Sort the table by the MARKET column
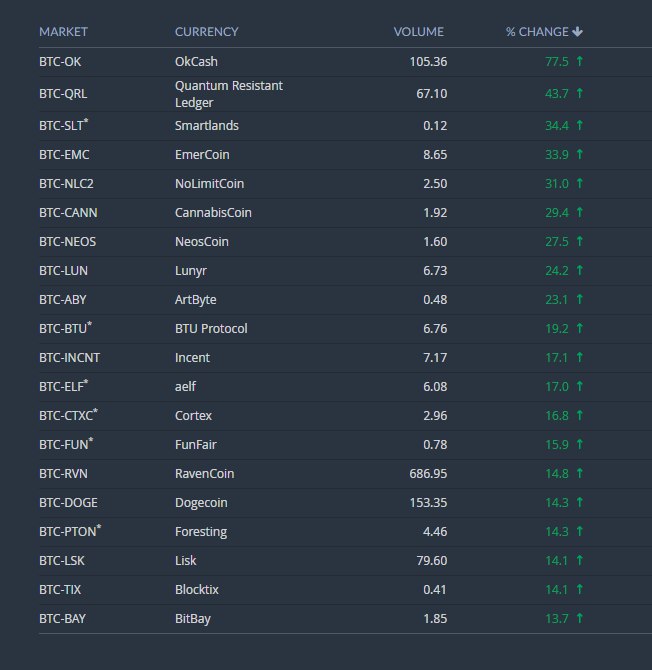The image size is (652, 670). click(63, 32)
